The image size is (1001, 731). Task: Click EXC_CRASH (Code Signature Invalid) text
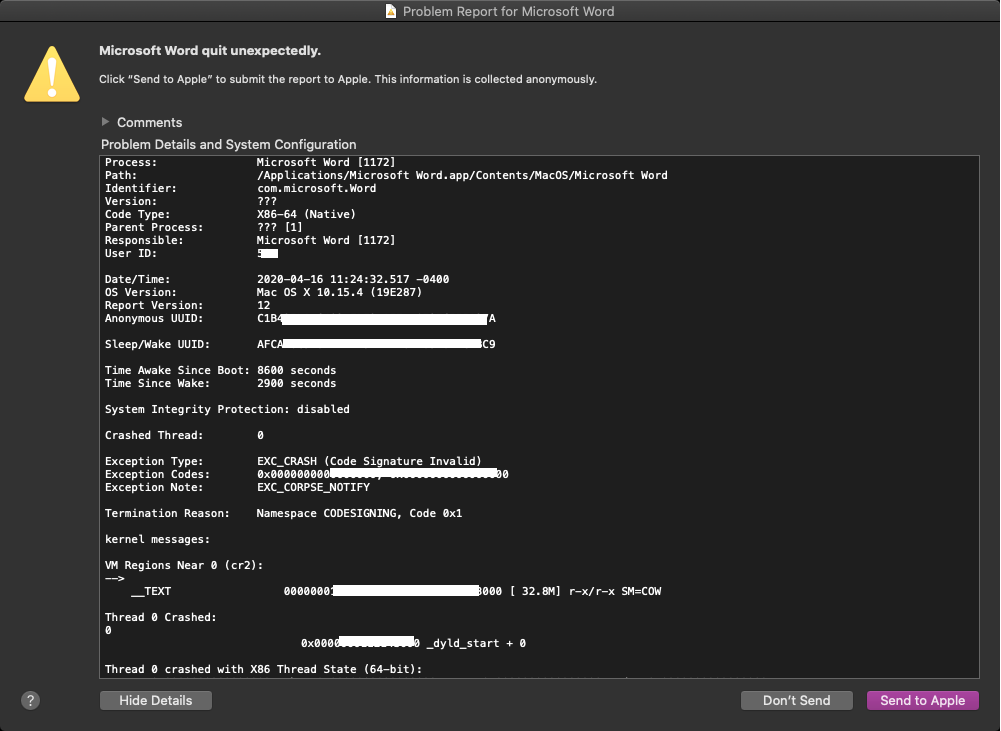[369, 461]
